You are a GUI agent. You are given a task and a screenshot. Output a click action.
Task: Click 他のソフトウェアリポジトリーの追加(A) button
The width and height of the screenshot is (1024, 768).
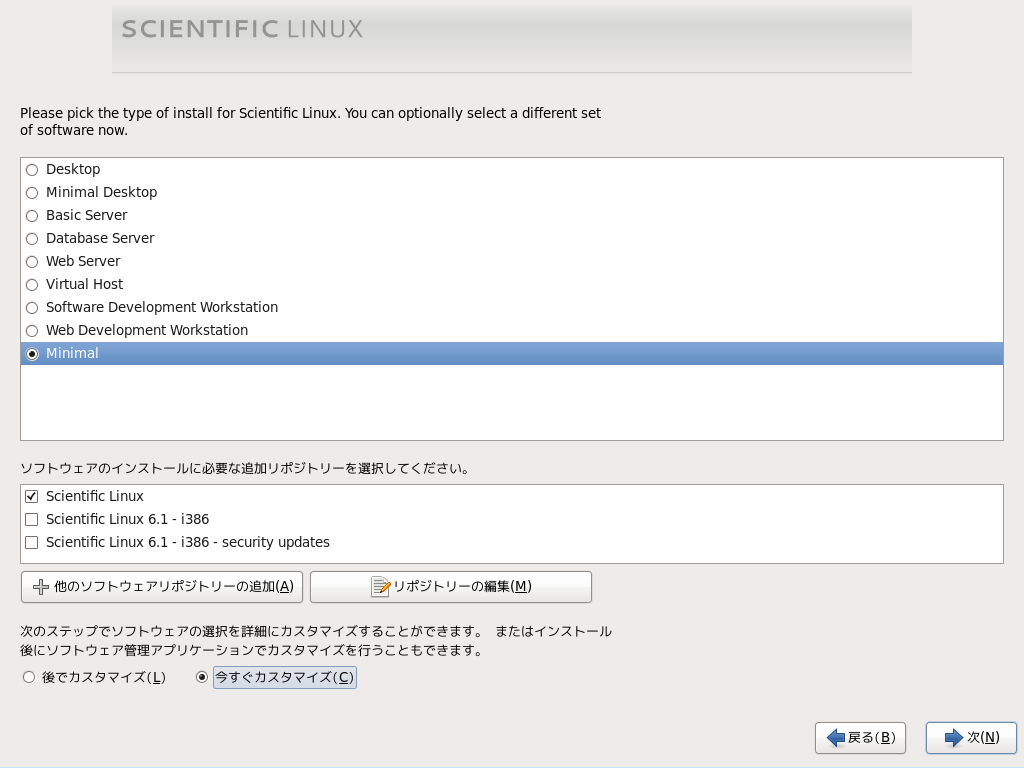coord(162,586)
